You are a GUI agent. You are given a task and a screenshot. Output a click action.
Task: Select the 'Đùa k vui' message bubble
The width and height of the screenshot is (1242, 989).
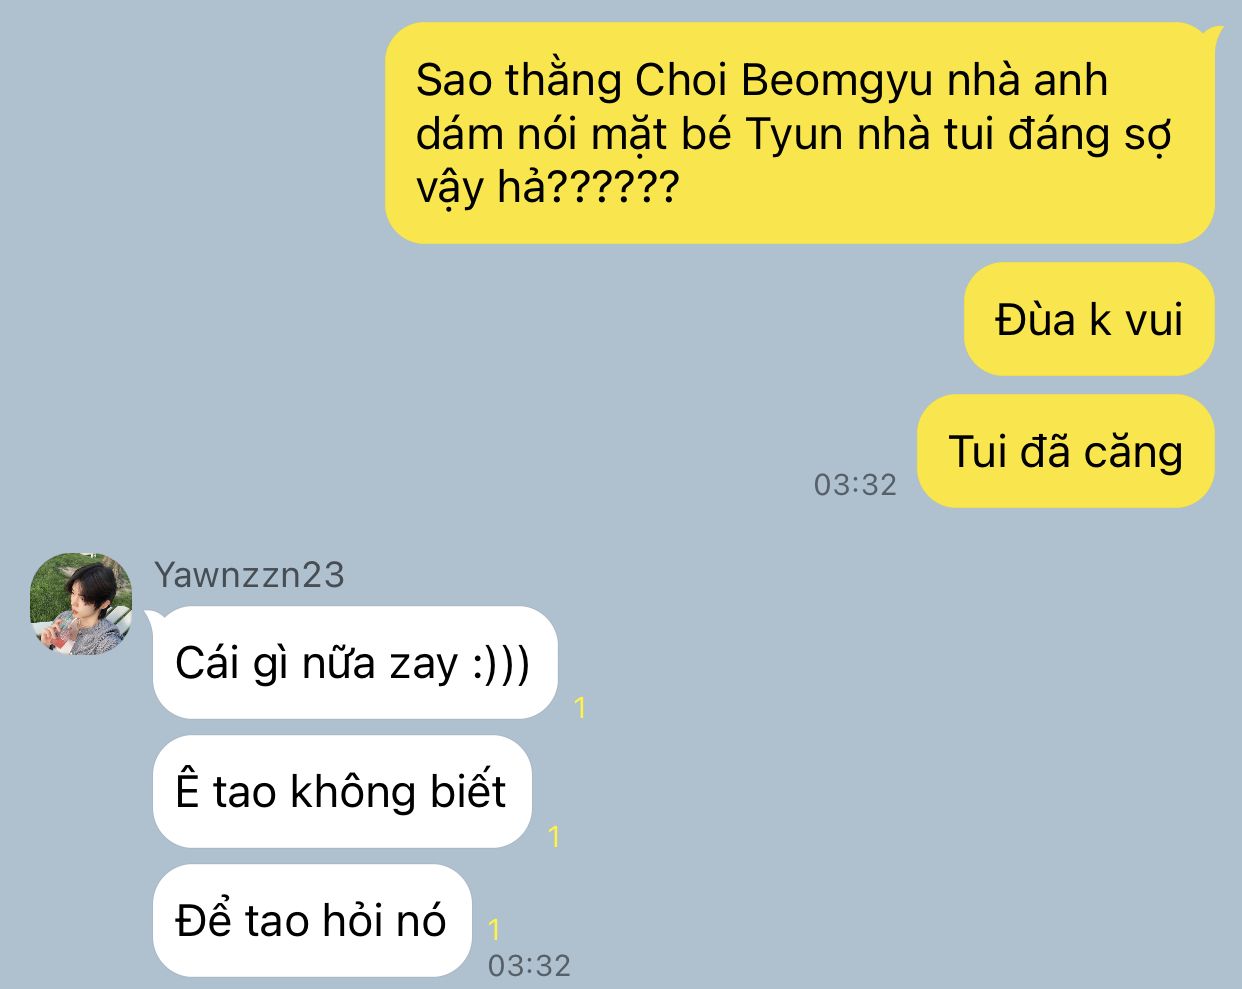click(1089, 319)
